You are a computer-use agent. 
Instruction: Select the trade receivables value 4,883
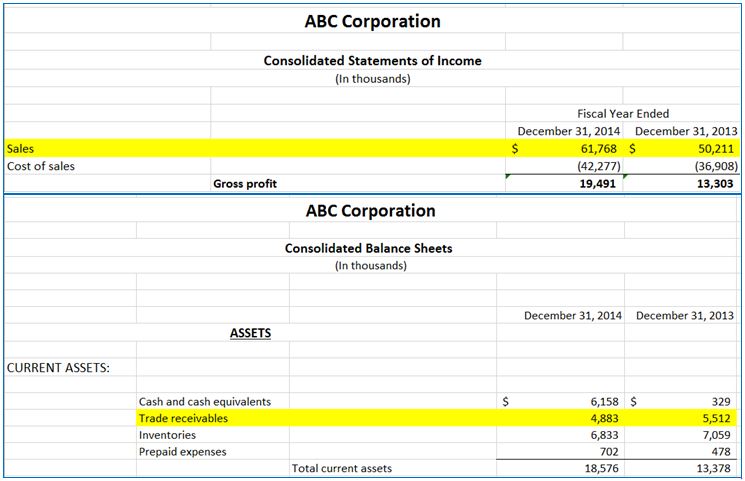[x=604, y=418]
